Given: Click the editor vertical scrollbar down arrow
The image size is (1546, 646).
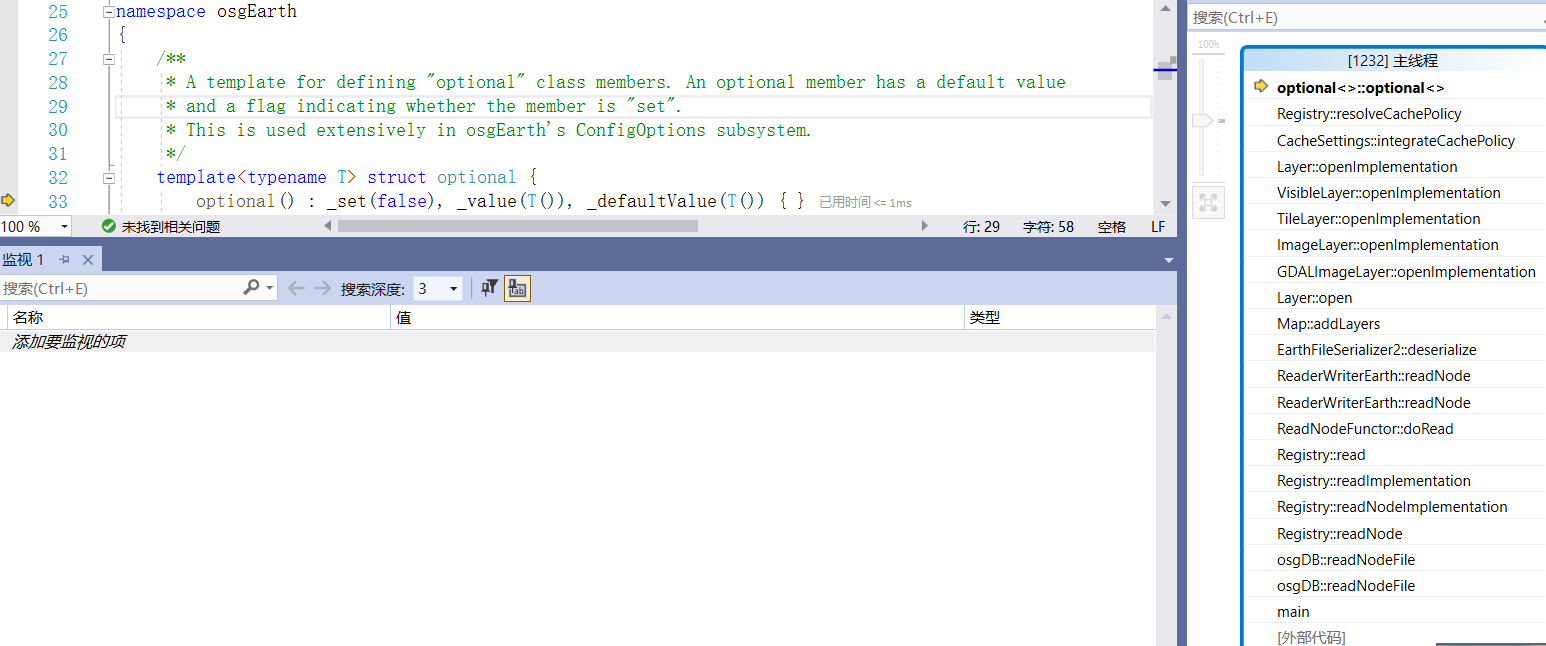Looking at the screenshot, I should (1164, 202).
